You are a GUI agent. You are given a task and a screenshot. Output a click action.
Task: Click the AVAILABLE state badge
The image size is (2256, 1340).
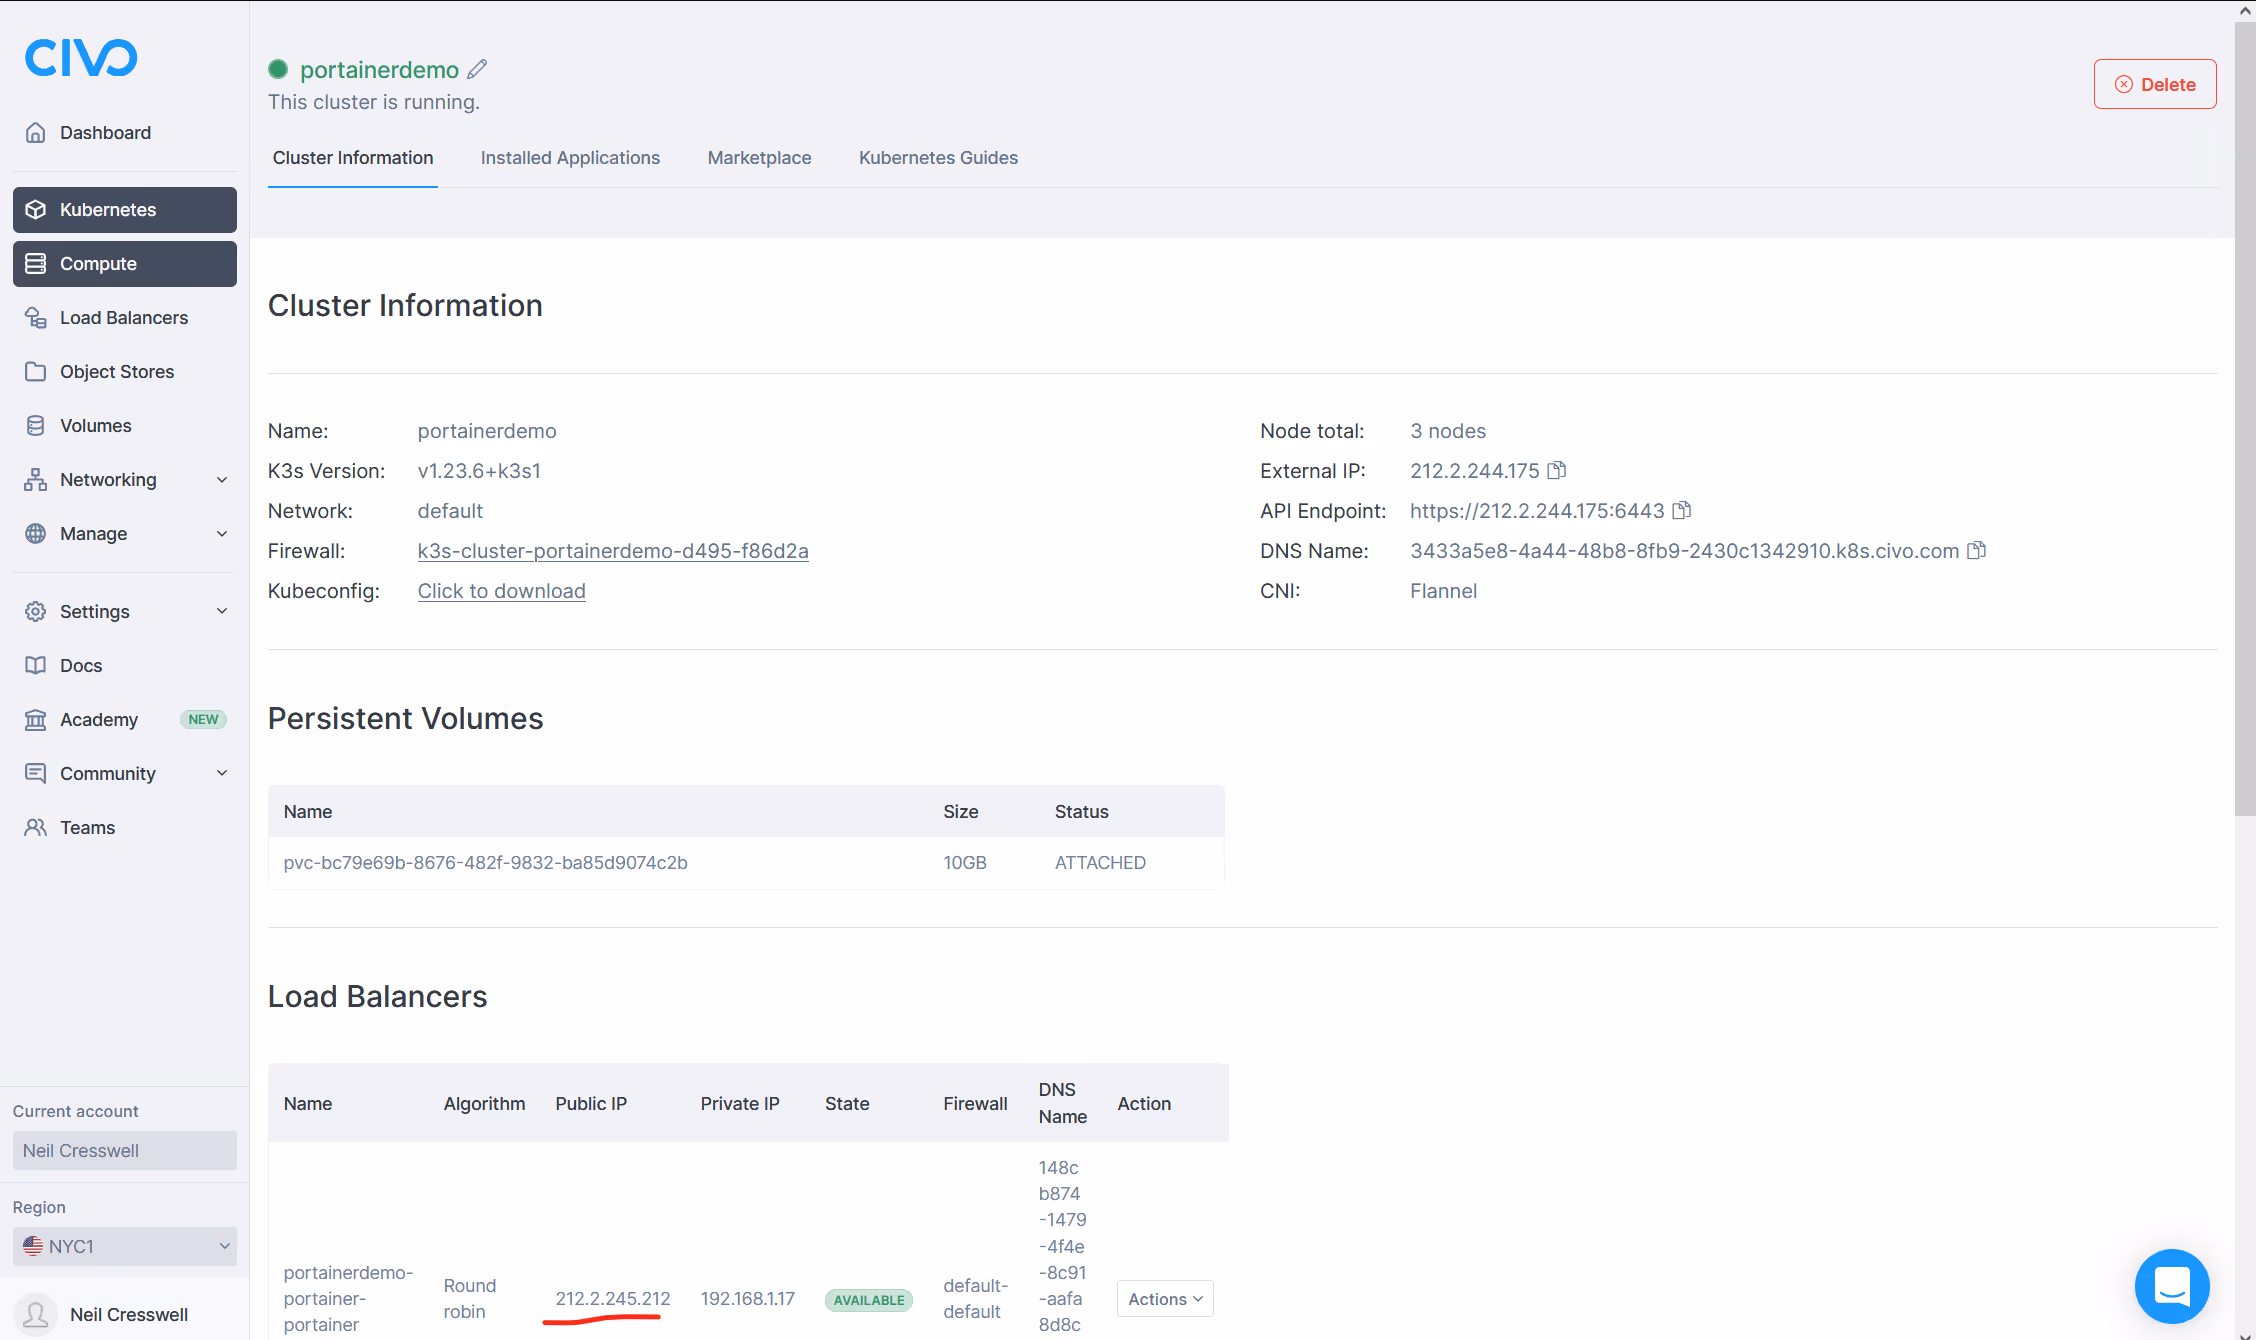[x=868, y=1300]
